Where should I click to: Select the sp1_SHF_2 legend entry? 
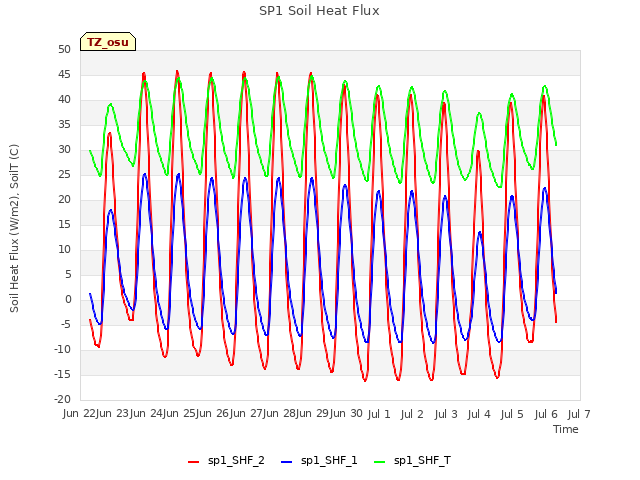pyautogui.click(x=226, y=461)
